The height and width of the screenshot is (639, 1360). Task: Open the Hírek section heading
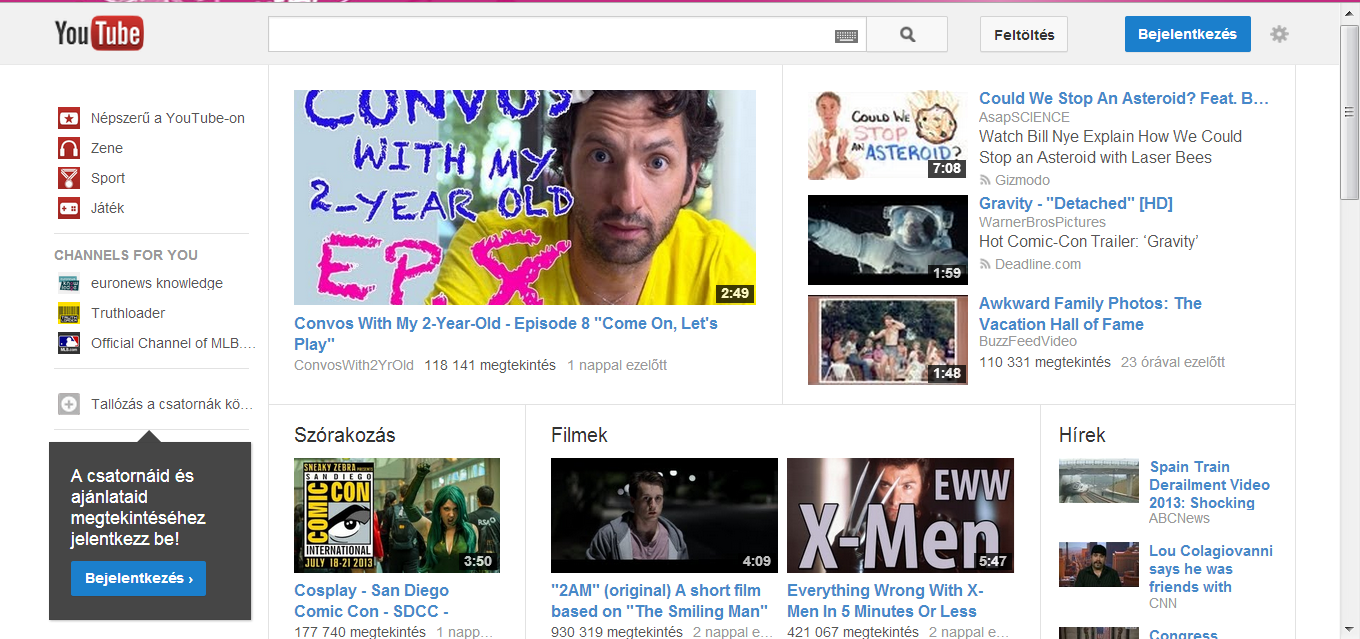tap(1082, 435)
